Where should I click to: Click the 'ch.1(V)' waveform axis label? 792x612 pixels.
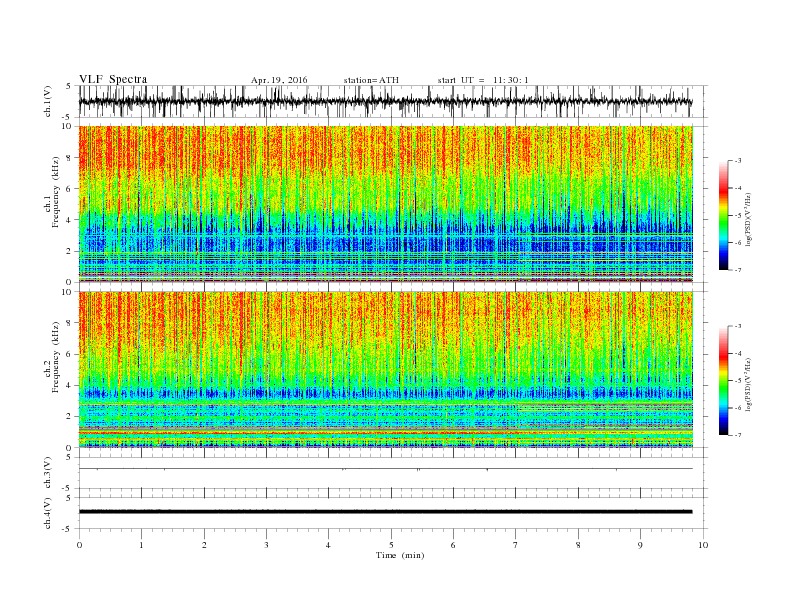pos(48,102)
